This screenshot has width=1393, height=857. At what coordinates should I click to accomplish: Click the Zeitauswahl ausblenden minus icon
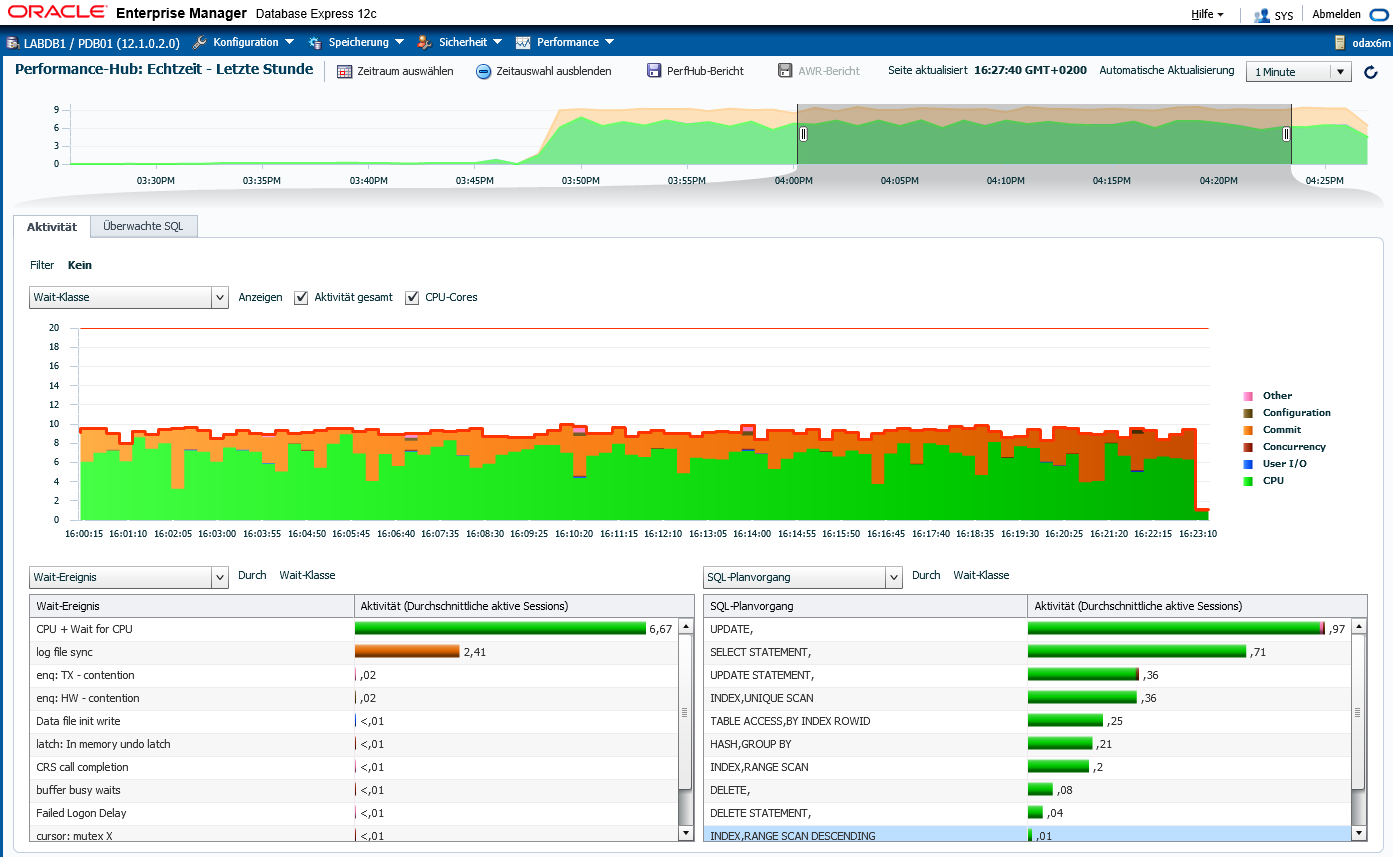[x=483, y=71]
